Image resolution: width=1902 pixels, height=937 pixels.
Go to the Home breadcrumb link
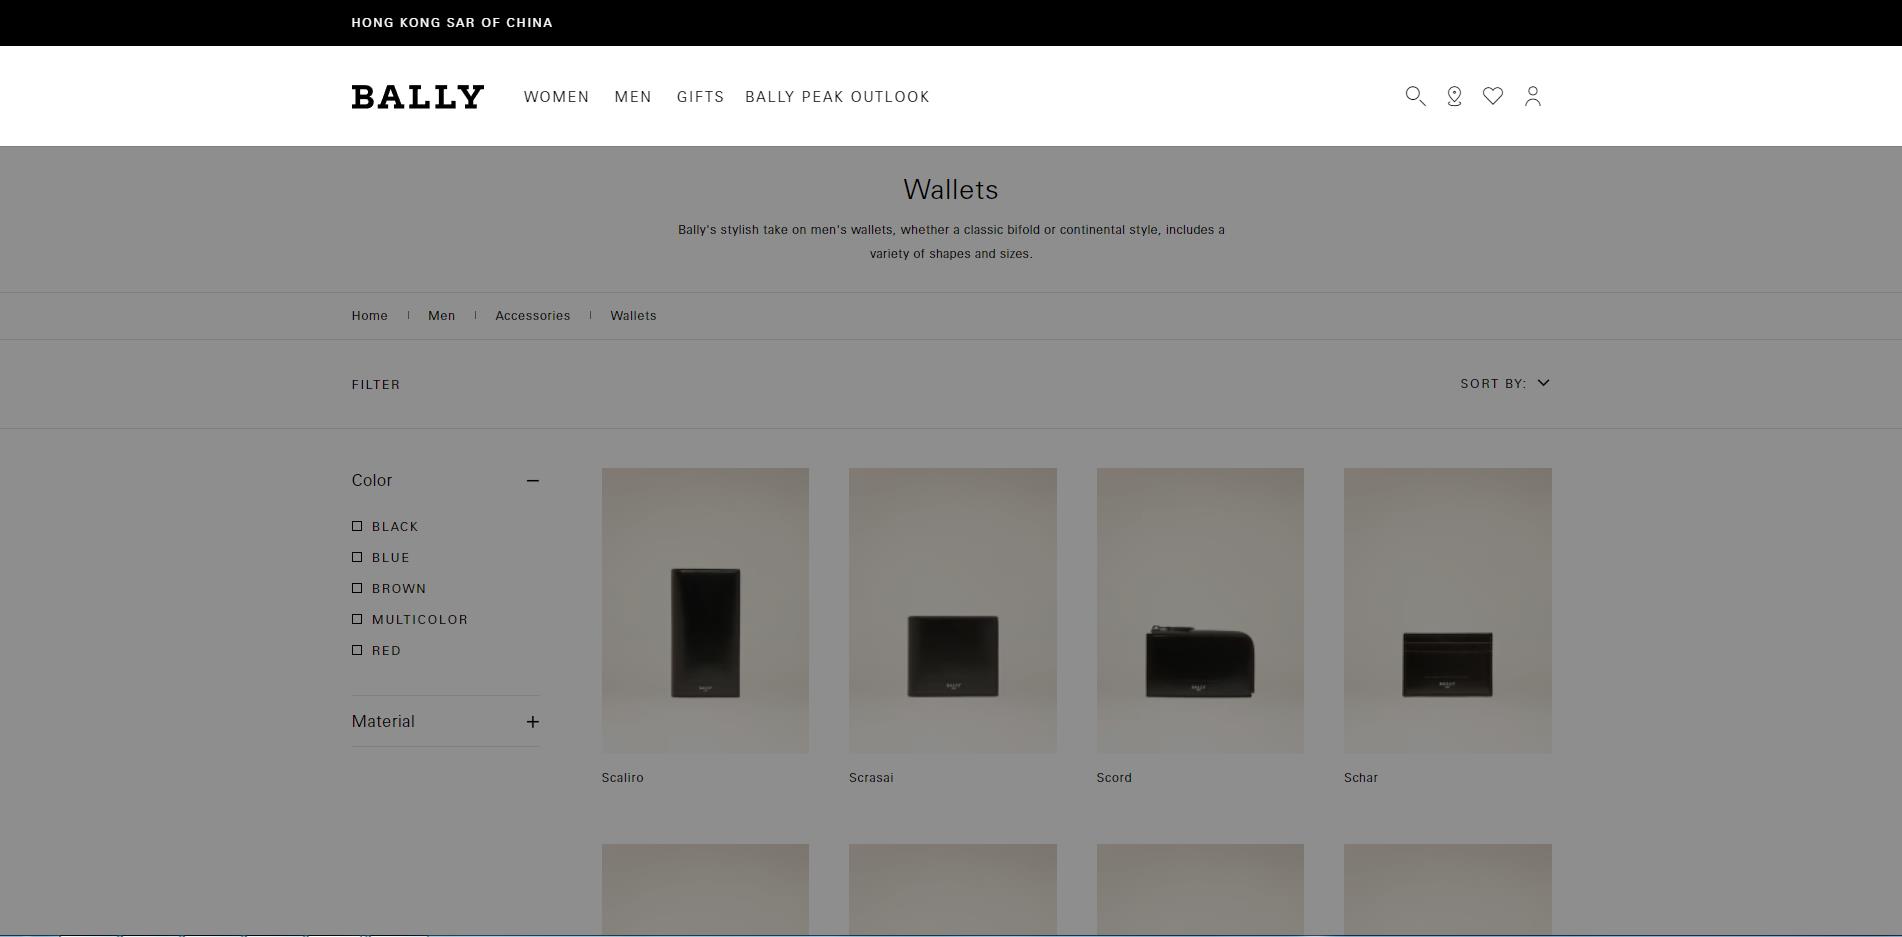[369, 316]
